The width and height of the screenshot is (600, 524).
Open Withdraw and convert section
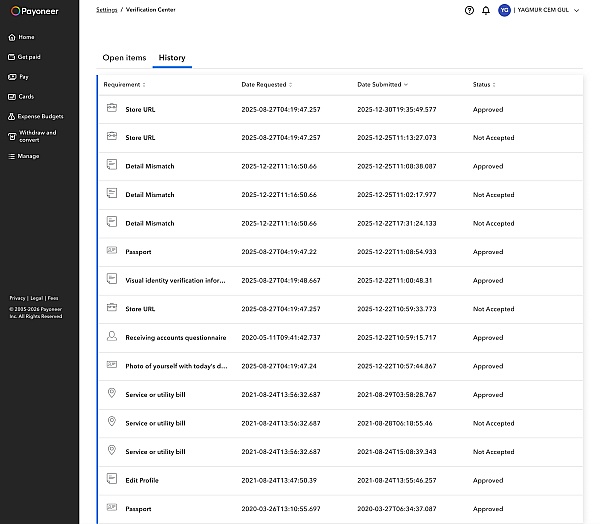tap(37, 136)
